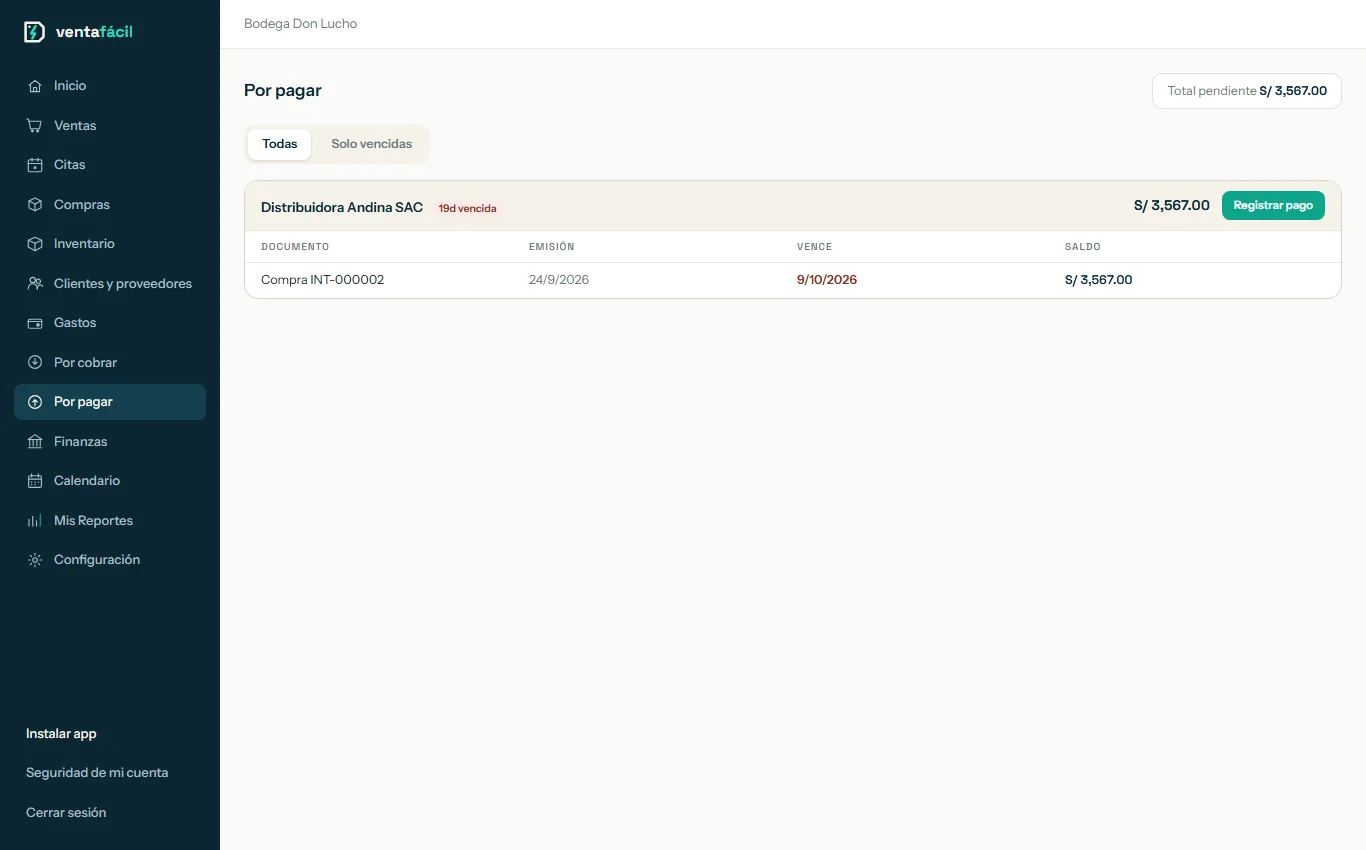Click the Compra INT-000002 document row

(x=792, y=280)
